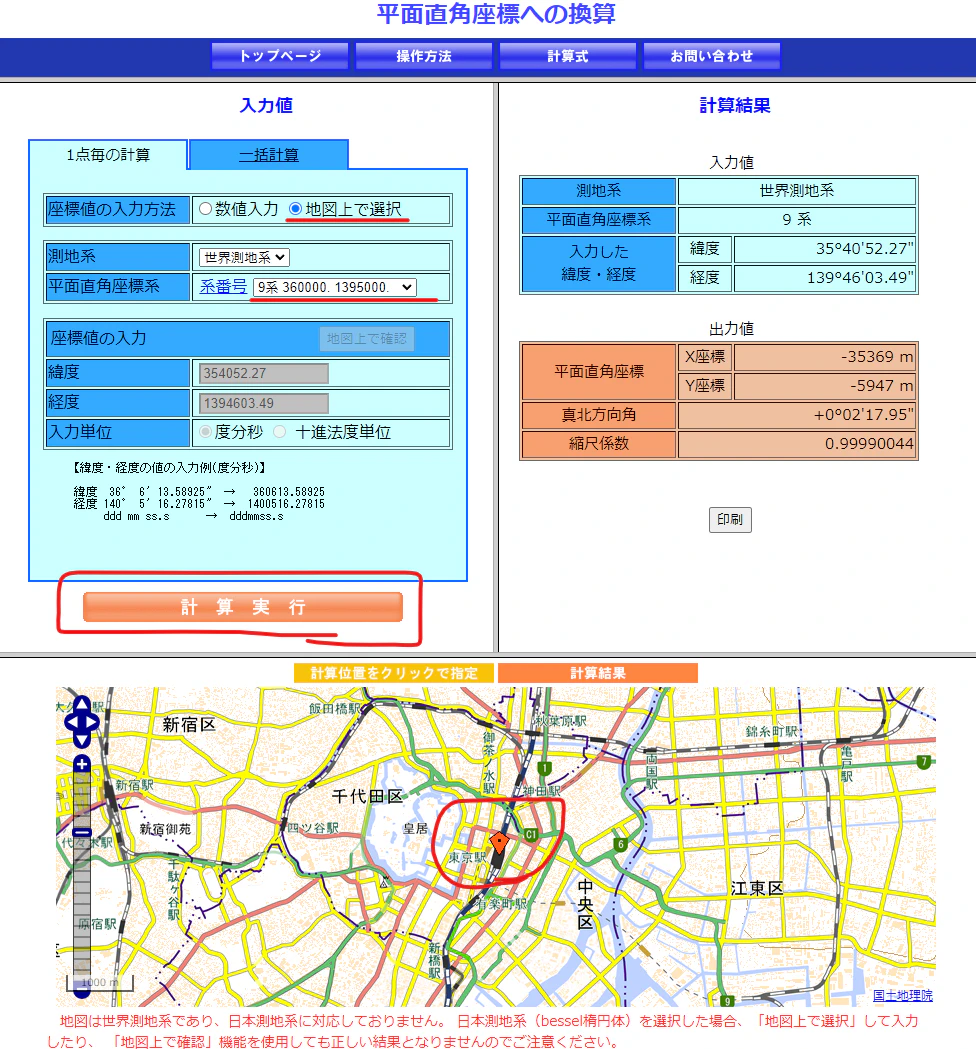The image size is (976, 1049).
Task: Click the Y座標 result value -5947 m
Action: (825, 386)
